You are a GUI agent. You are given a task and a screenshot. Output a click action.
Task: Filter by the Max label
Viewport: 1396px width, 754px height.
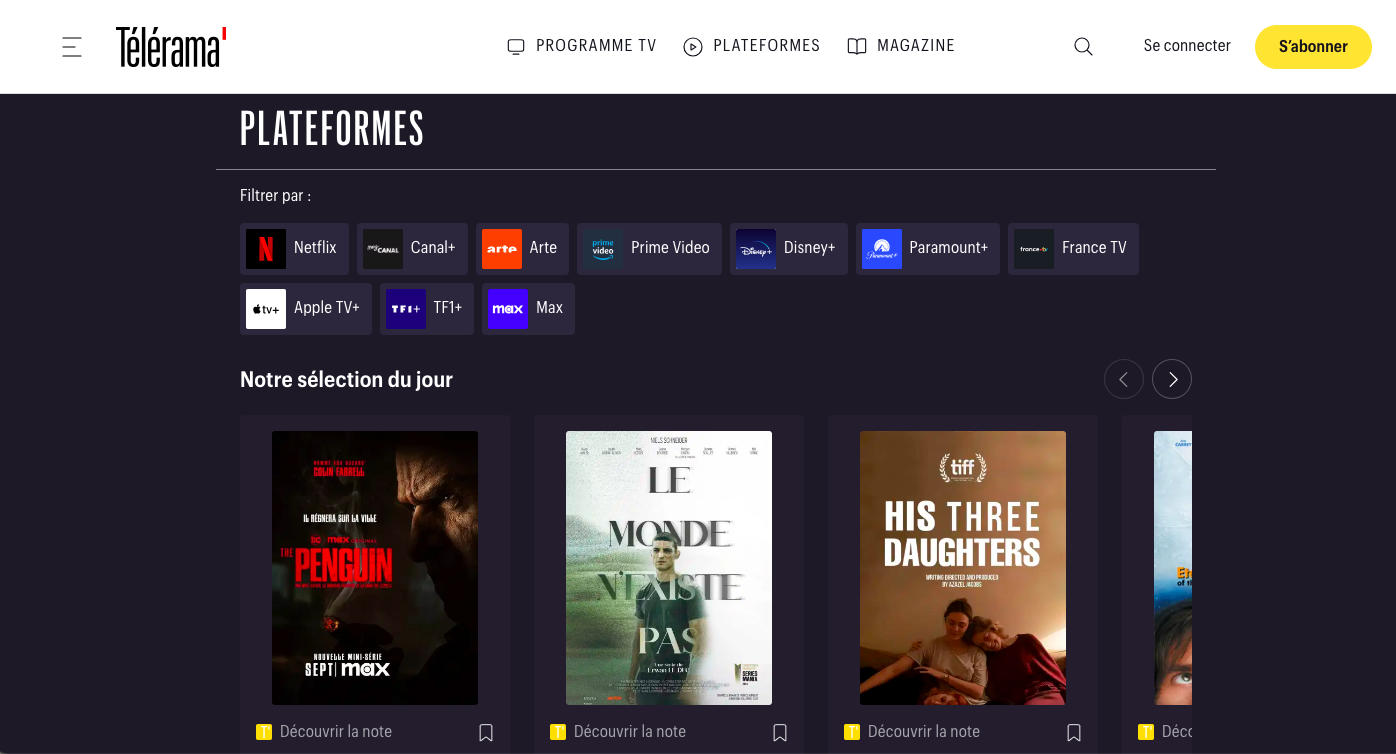(x=549, y=308)
